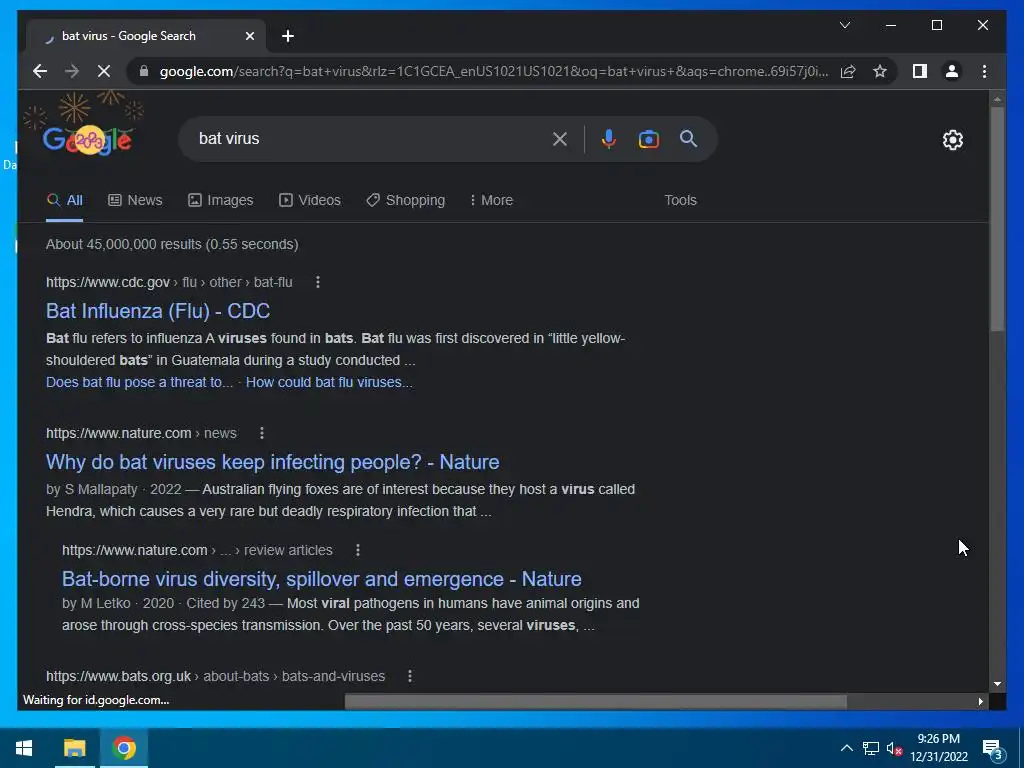Image resolution: width=1024 pixels, height=768 pixels.
Task: Open 'Does bat flu pose a threat to...' link
Action: 139,382
